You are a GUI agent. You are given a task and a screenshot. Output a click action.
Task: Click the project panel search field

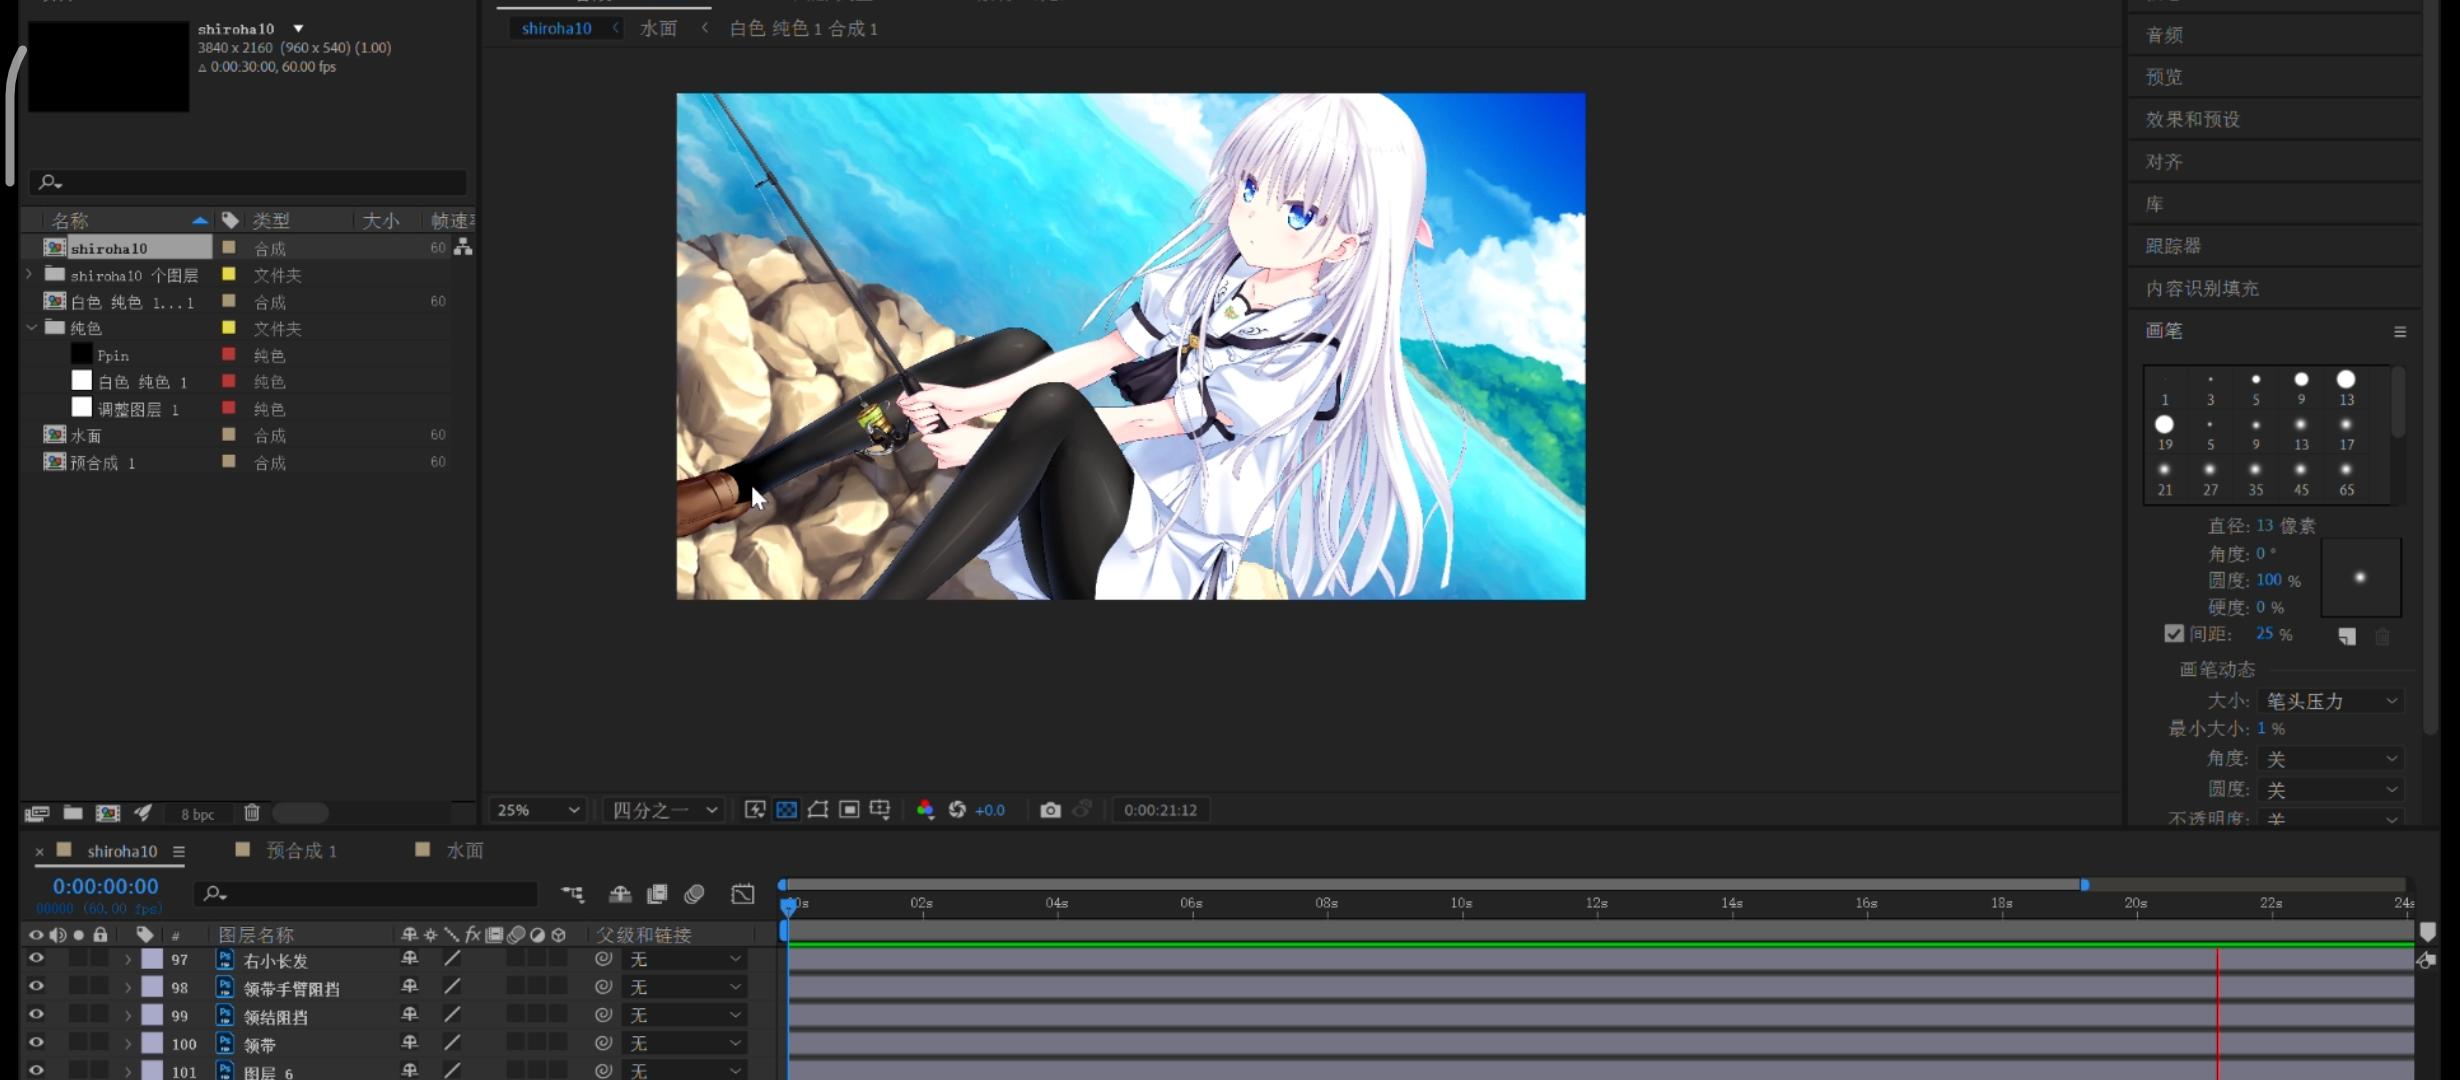click(x=247, y=182)
